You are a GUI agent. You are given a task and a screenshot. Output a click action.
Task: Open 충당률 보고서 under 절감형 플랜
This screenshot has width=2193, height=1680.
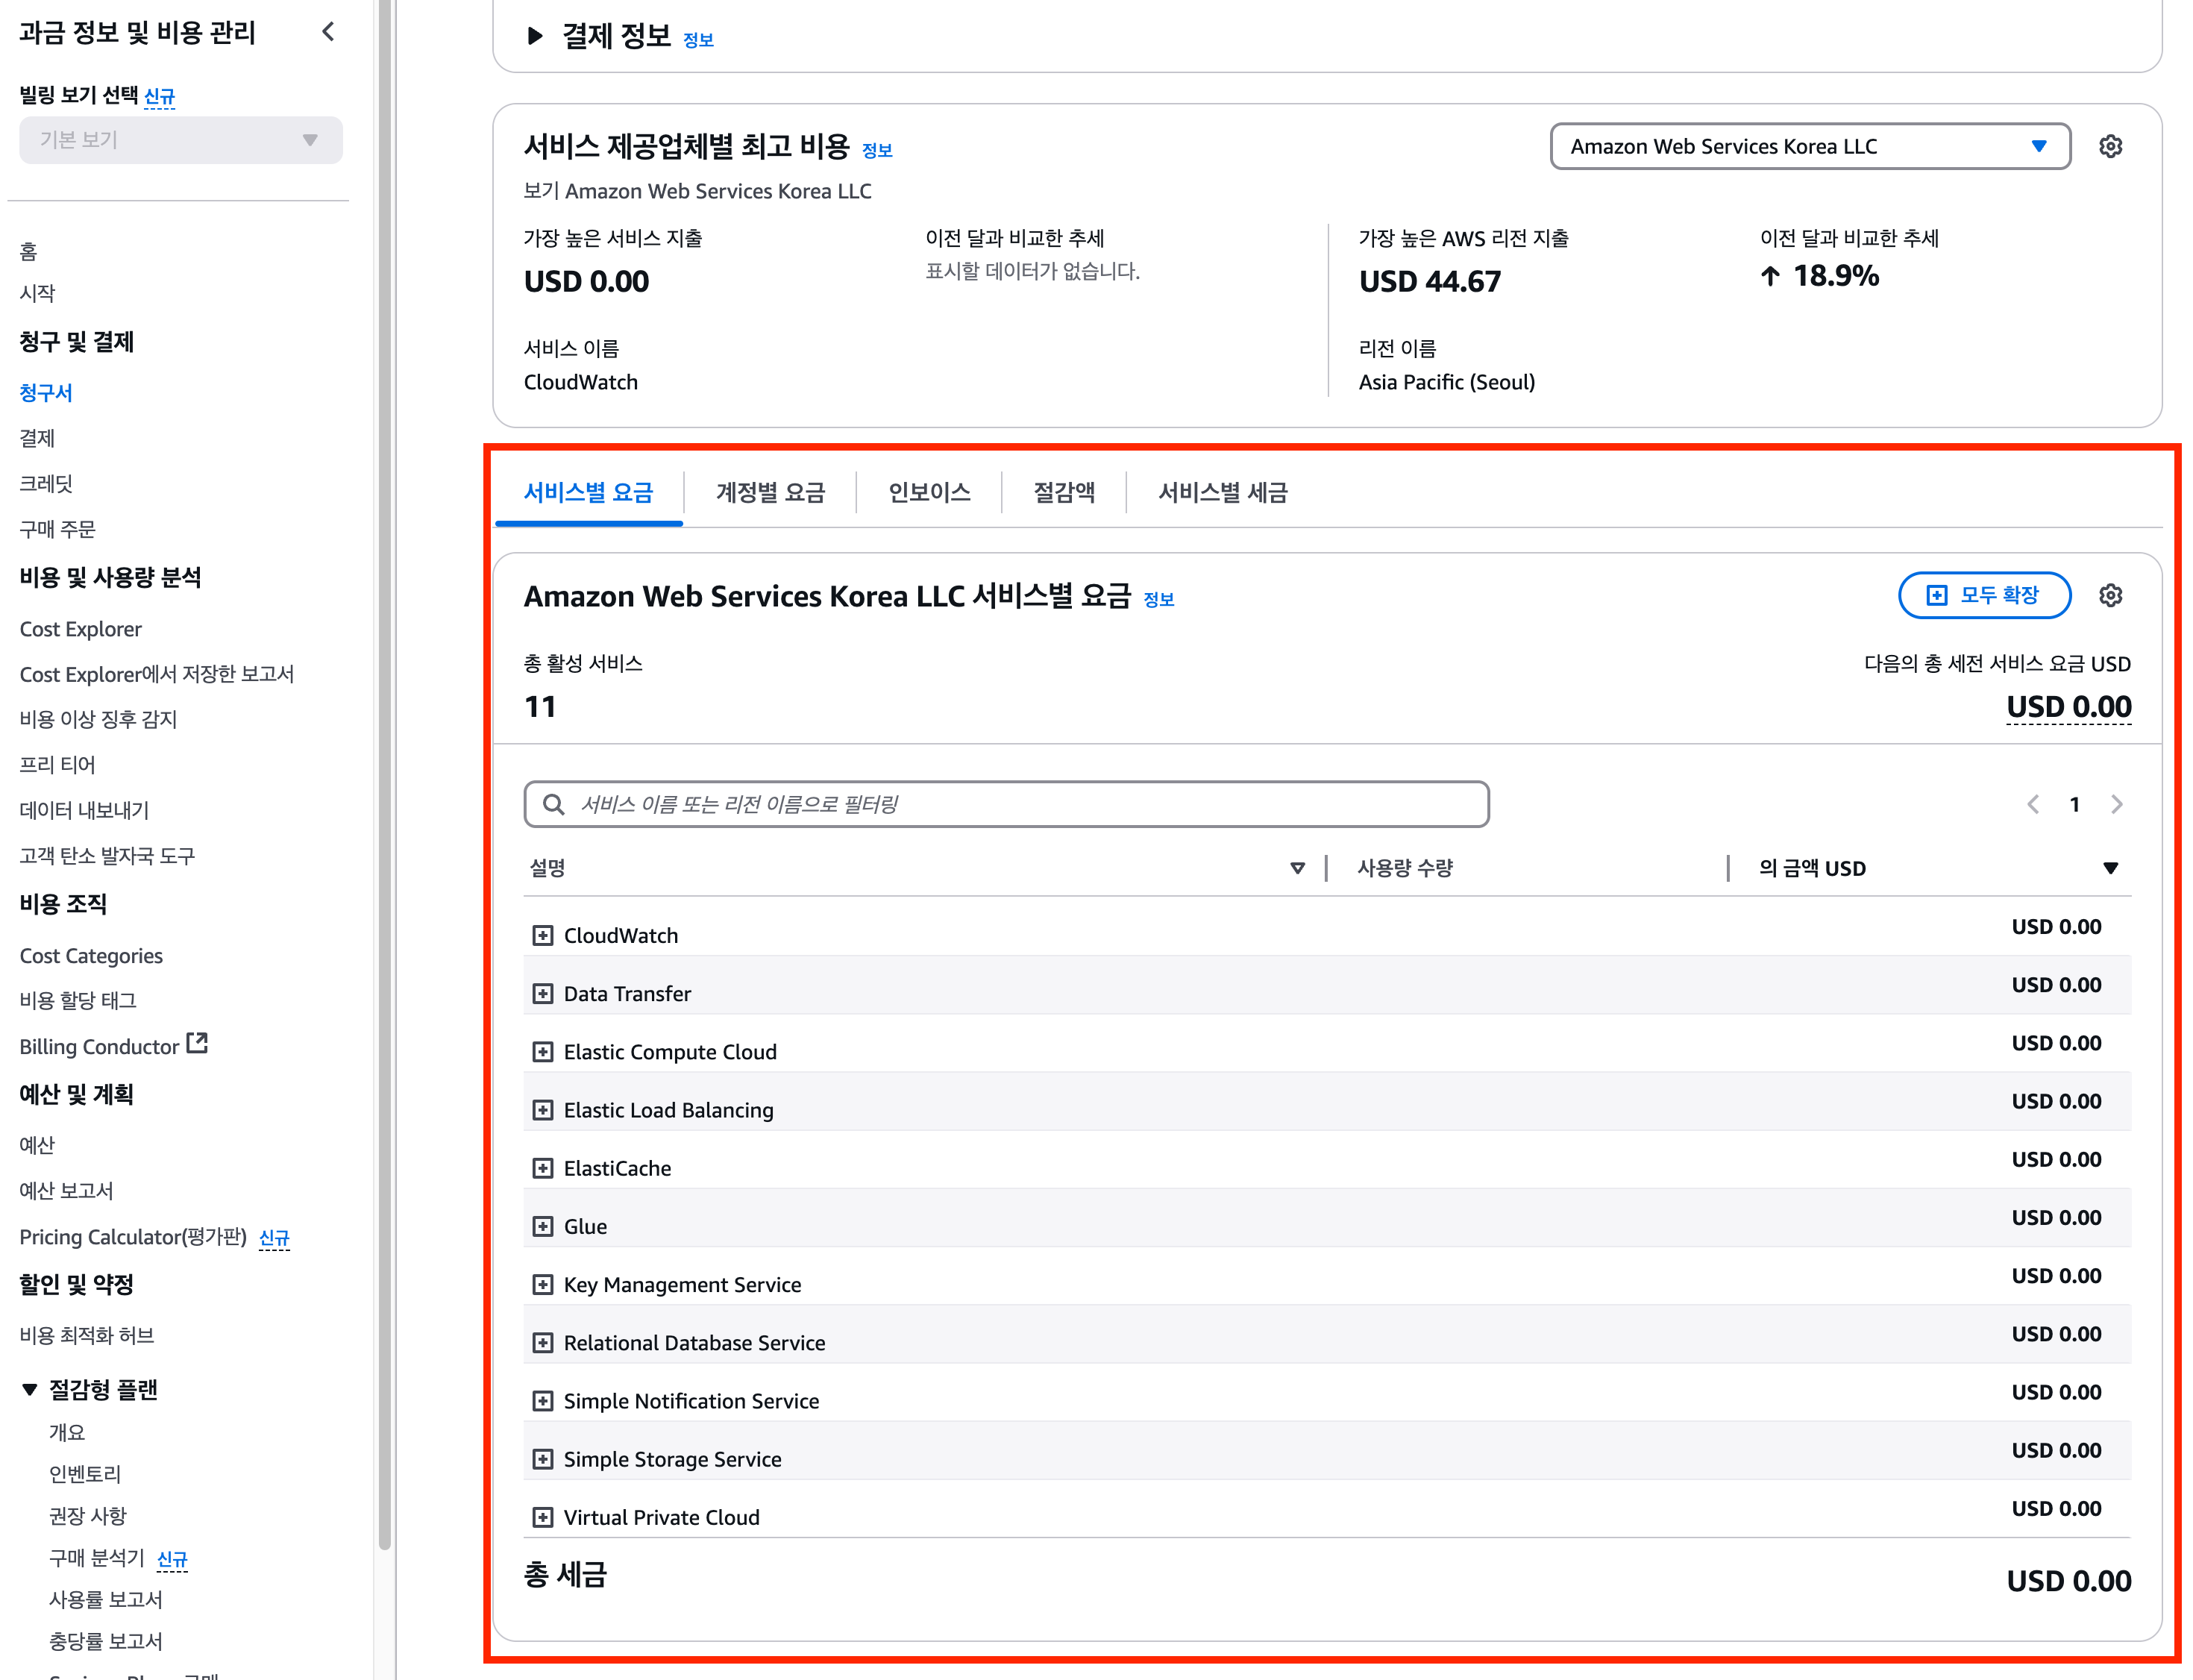coord(105,1641)
